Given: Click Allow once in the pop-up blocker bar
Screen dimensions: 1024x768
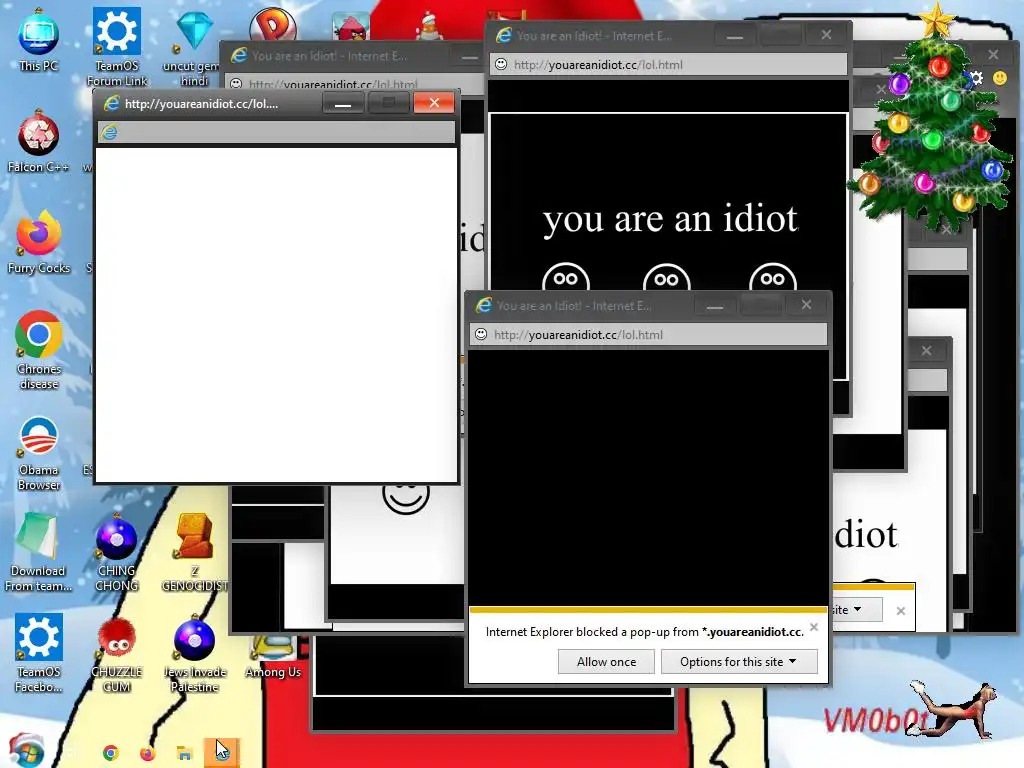Looking at the screenshot, I should click(x=606, y=662).
